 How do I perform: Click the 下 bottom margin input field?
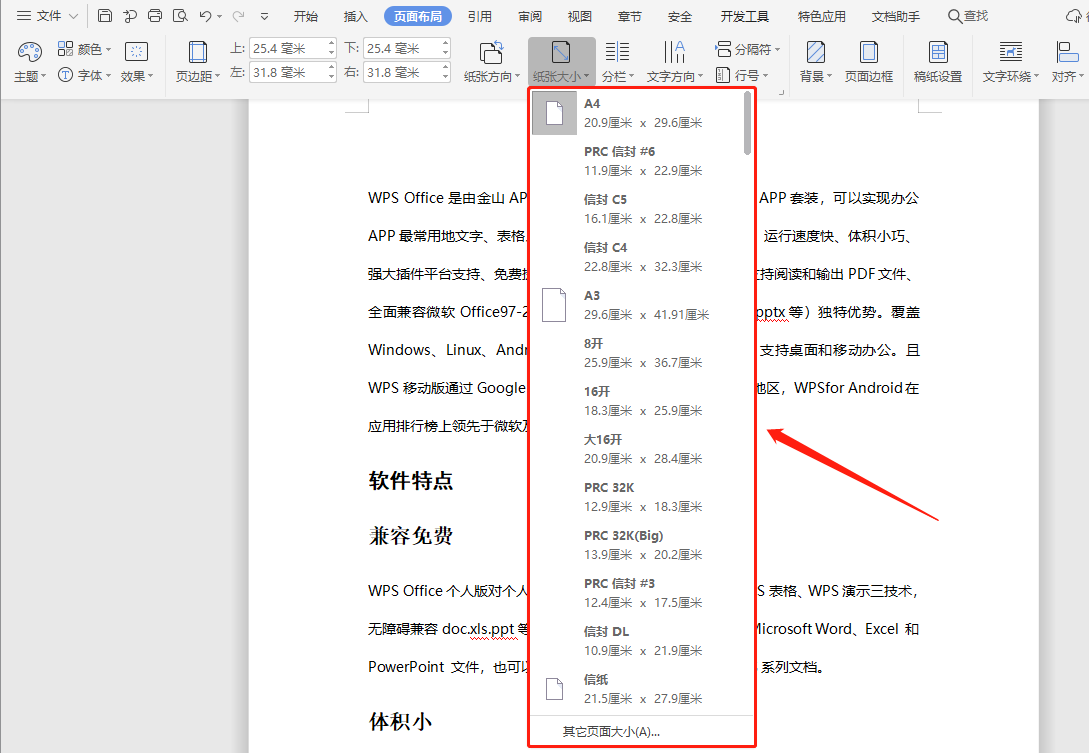pyautogui.click(x=401, y=48)
